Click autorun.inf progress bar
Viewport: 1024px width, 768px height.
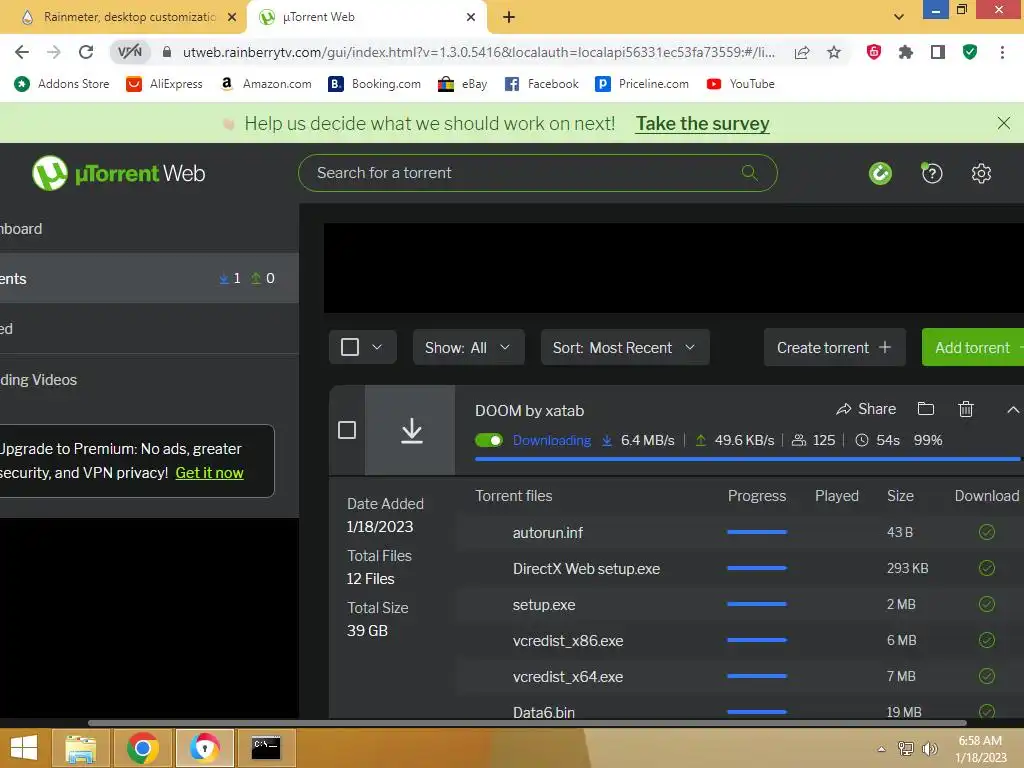point(757,532)
